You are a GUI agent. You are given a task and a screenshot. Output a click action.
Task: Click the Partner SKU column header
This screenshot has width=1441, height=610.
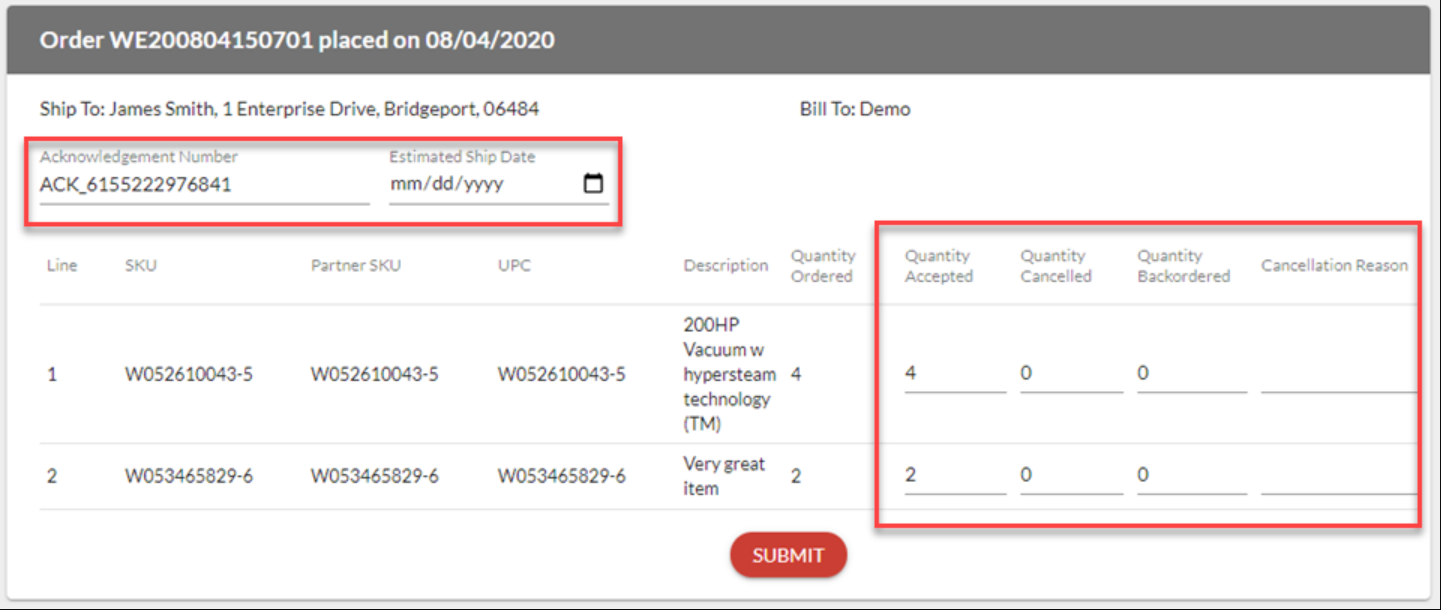pyautogui.click(x=355, y=266)
